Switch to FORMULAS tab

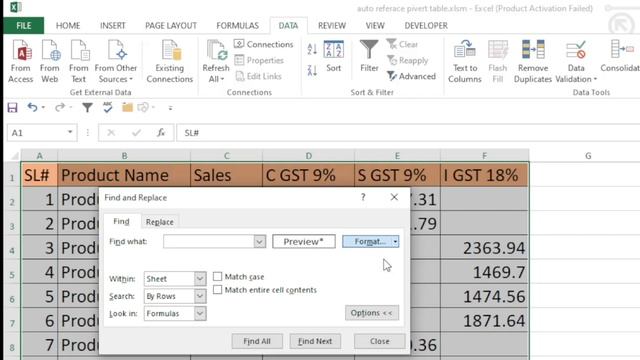coord(238,26)
